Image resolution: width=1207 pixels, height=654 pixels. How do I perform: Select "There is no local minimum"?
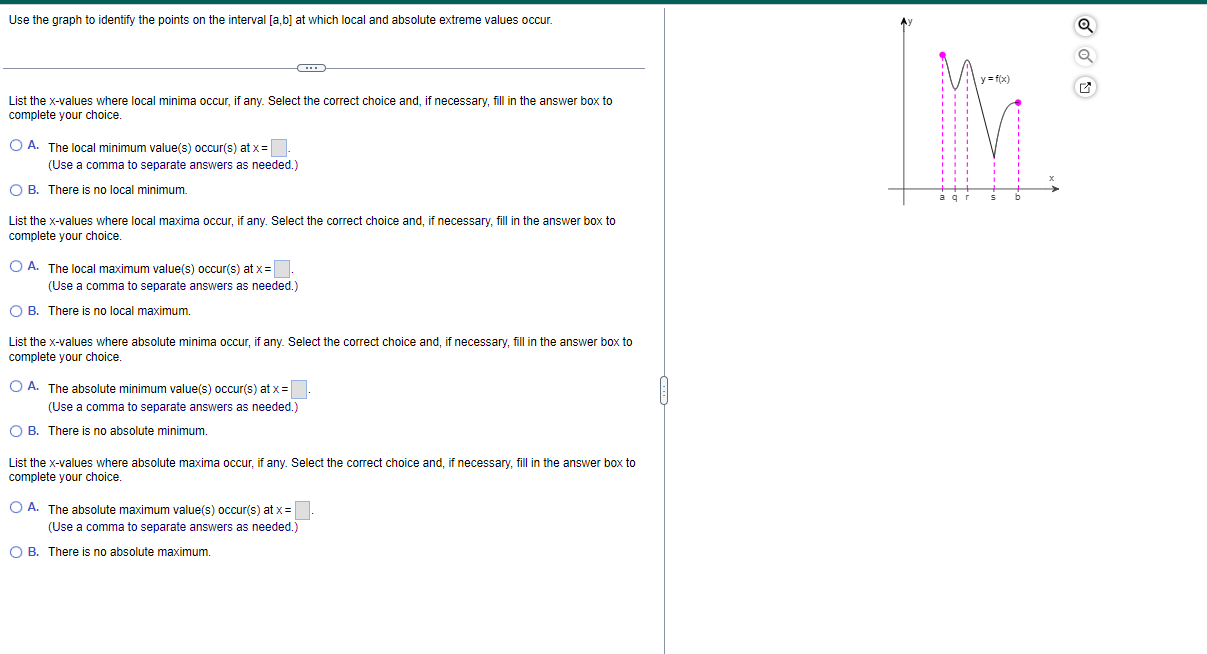coord(16,189)
